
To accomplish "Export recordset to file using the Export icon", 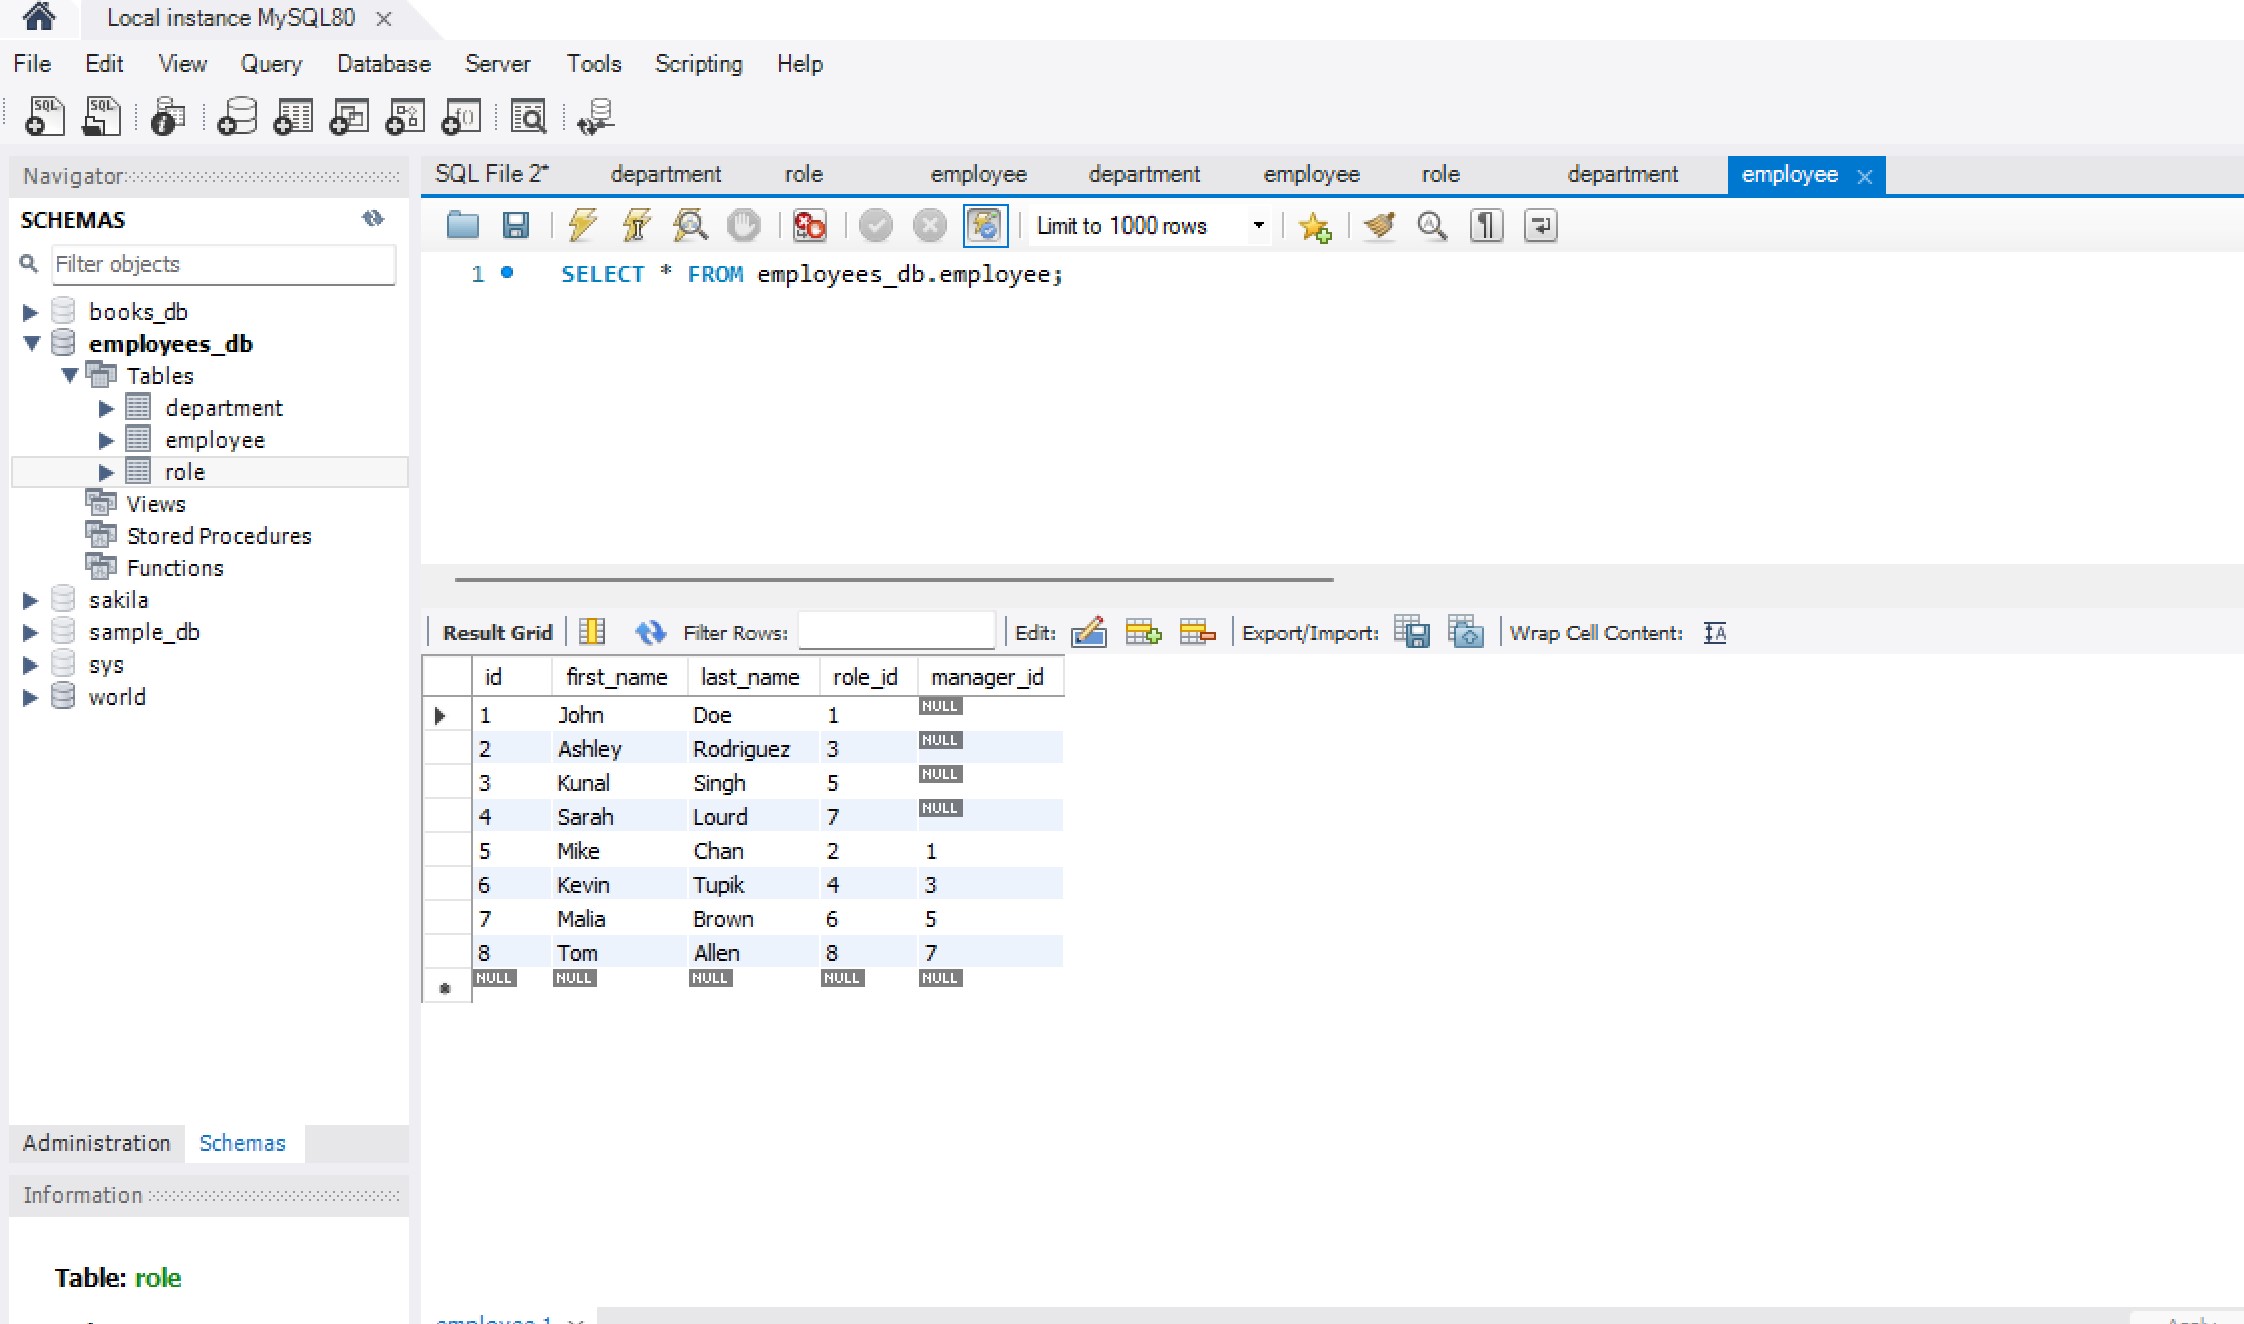I will pyautogui.click(x=1411, y=632).
